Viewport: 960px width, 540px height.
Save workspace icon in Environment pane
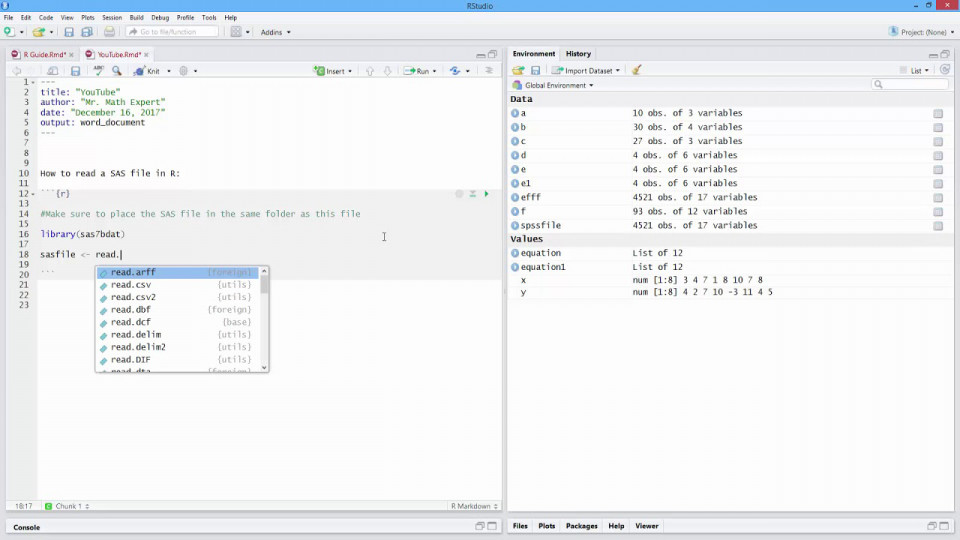click(536, 70)
